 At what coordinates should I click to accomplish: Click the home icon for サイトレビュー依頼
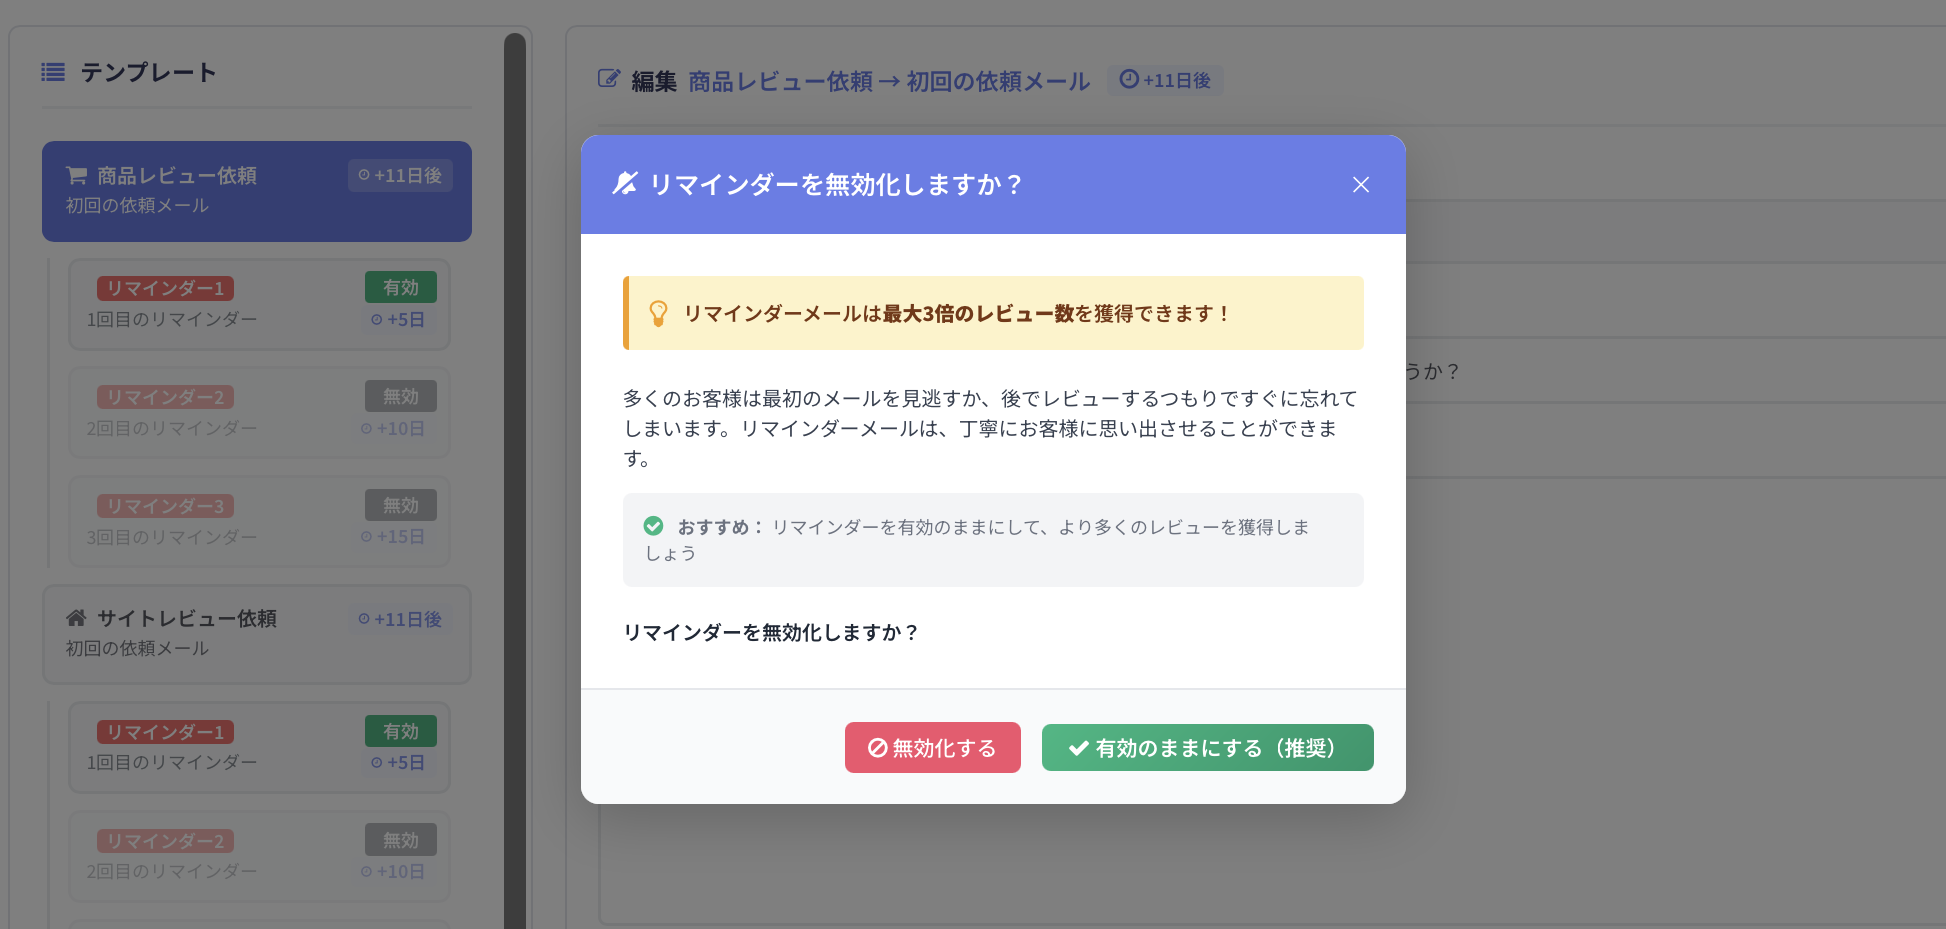pos(76,618)
